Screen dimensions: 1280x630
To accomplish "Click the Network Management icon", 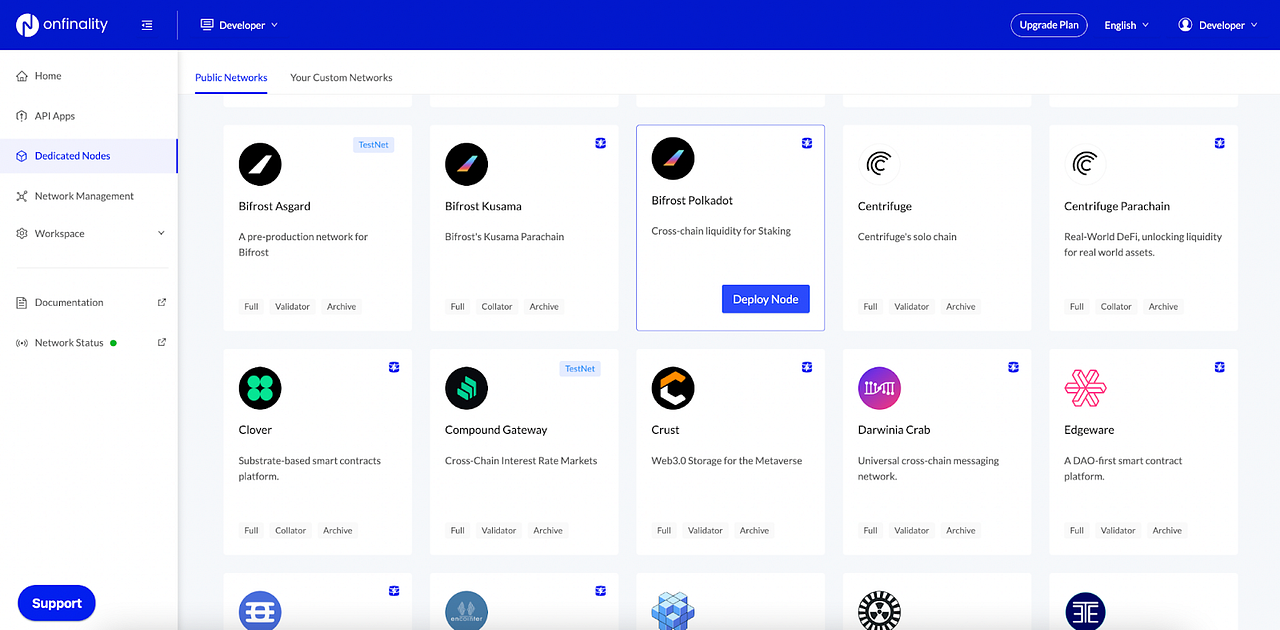I will point(22,196).
